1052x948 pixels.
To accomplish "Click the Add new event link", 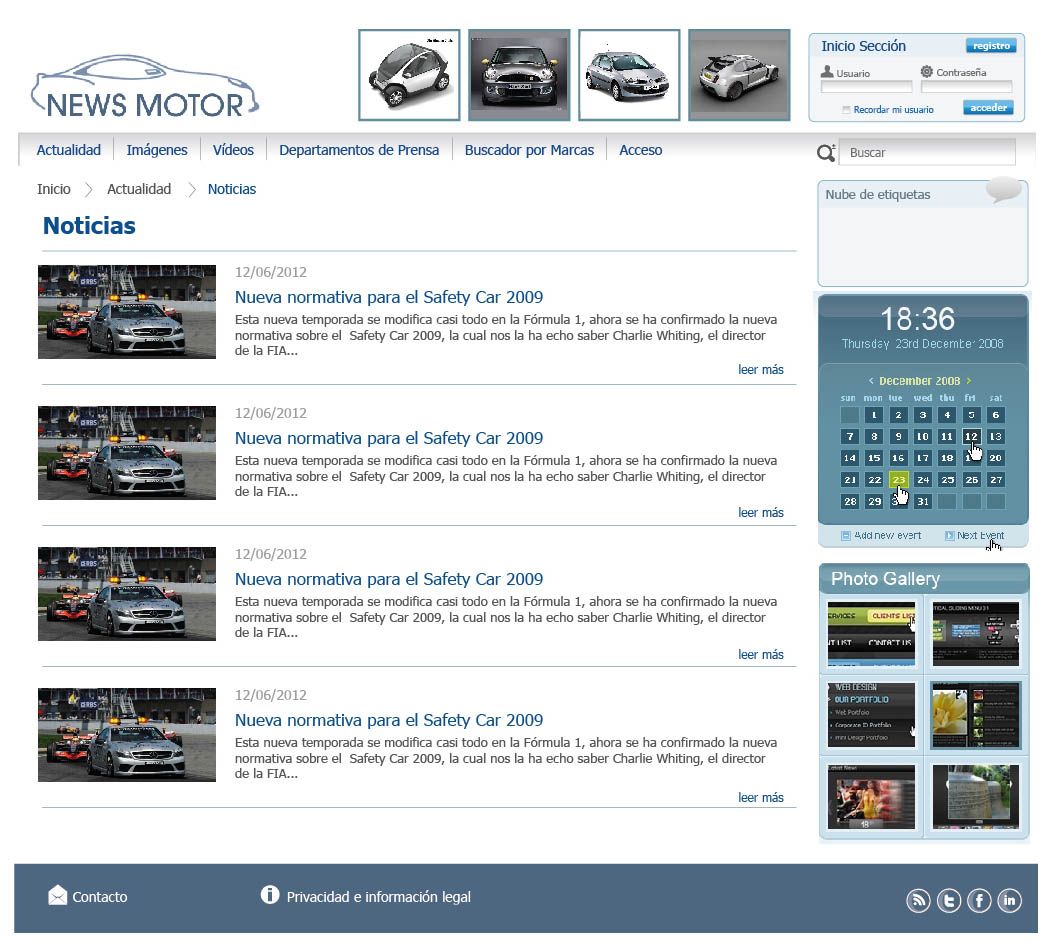I will (888, 535).
